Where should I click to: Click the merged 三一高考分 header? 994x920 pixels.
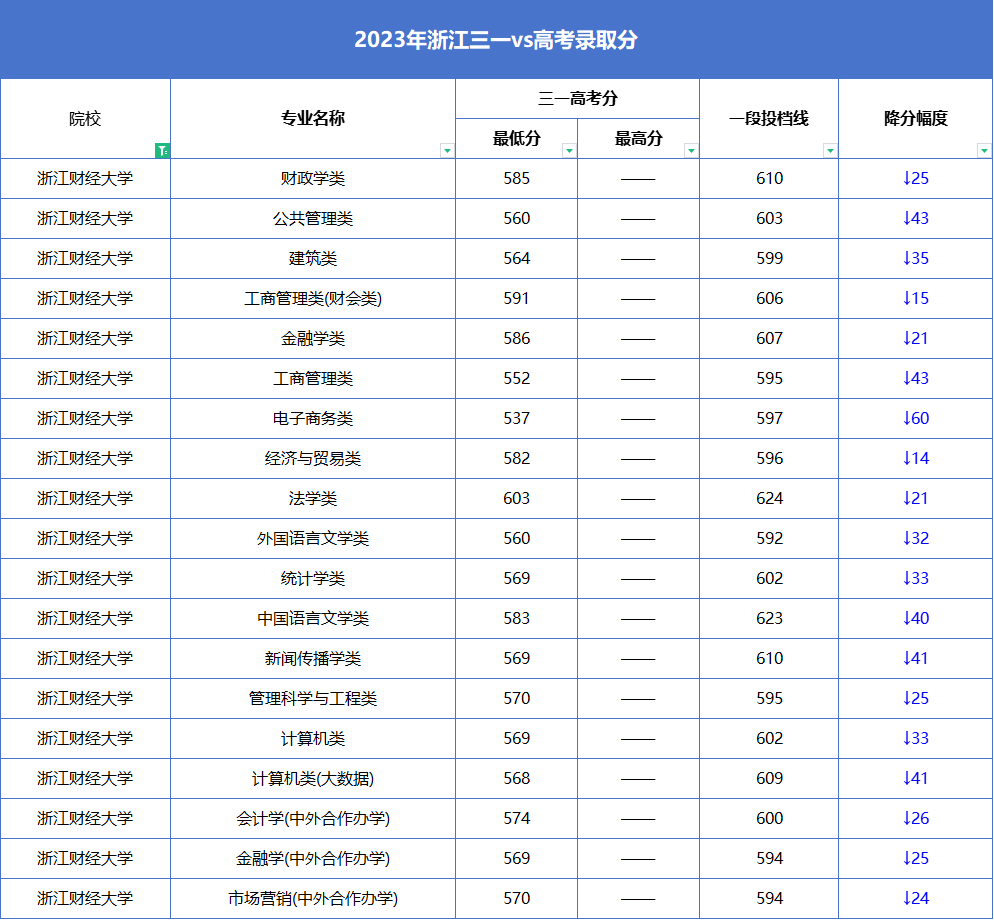(577, 96)
